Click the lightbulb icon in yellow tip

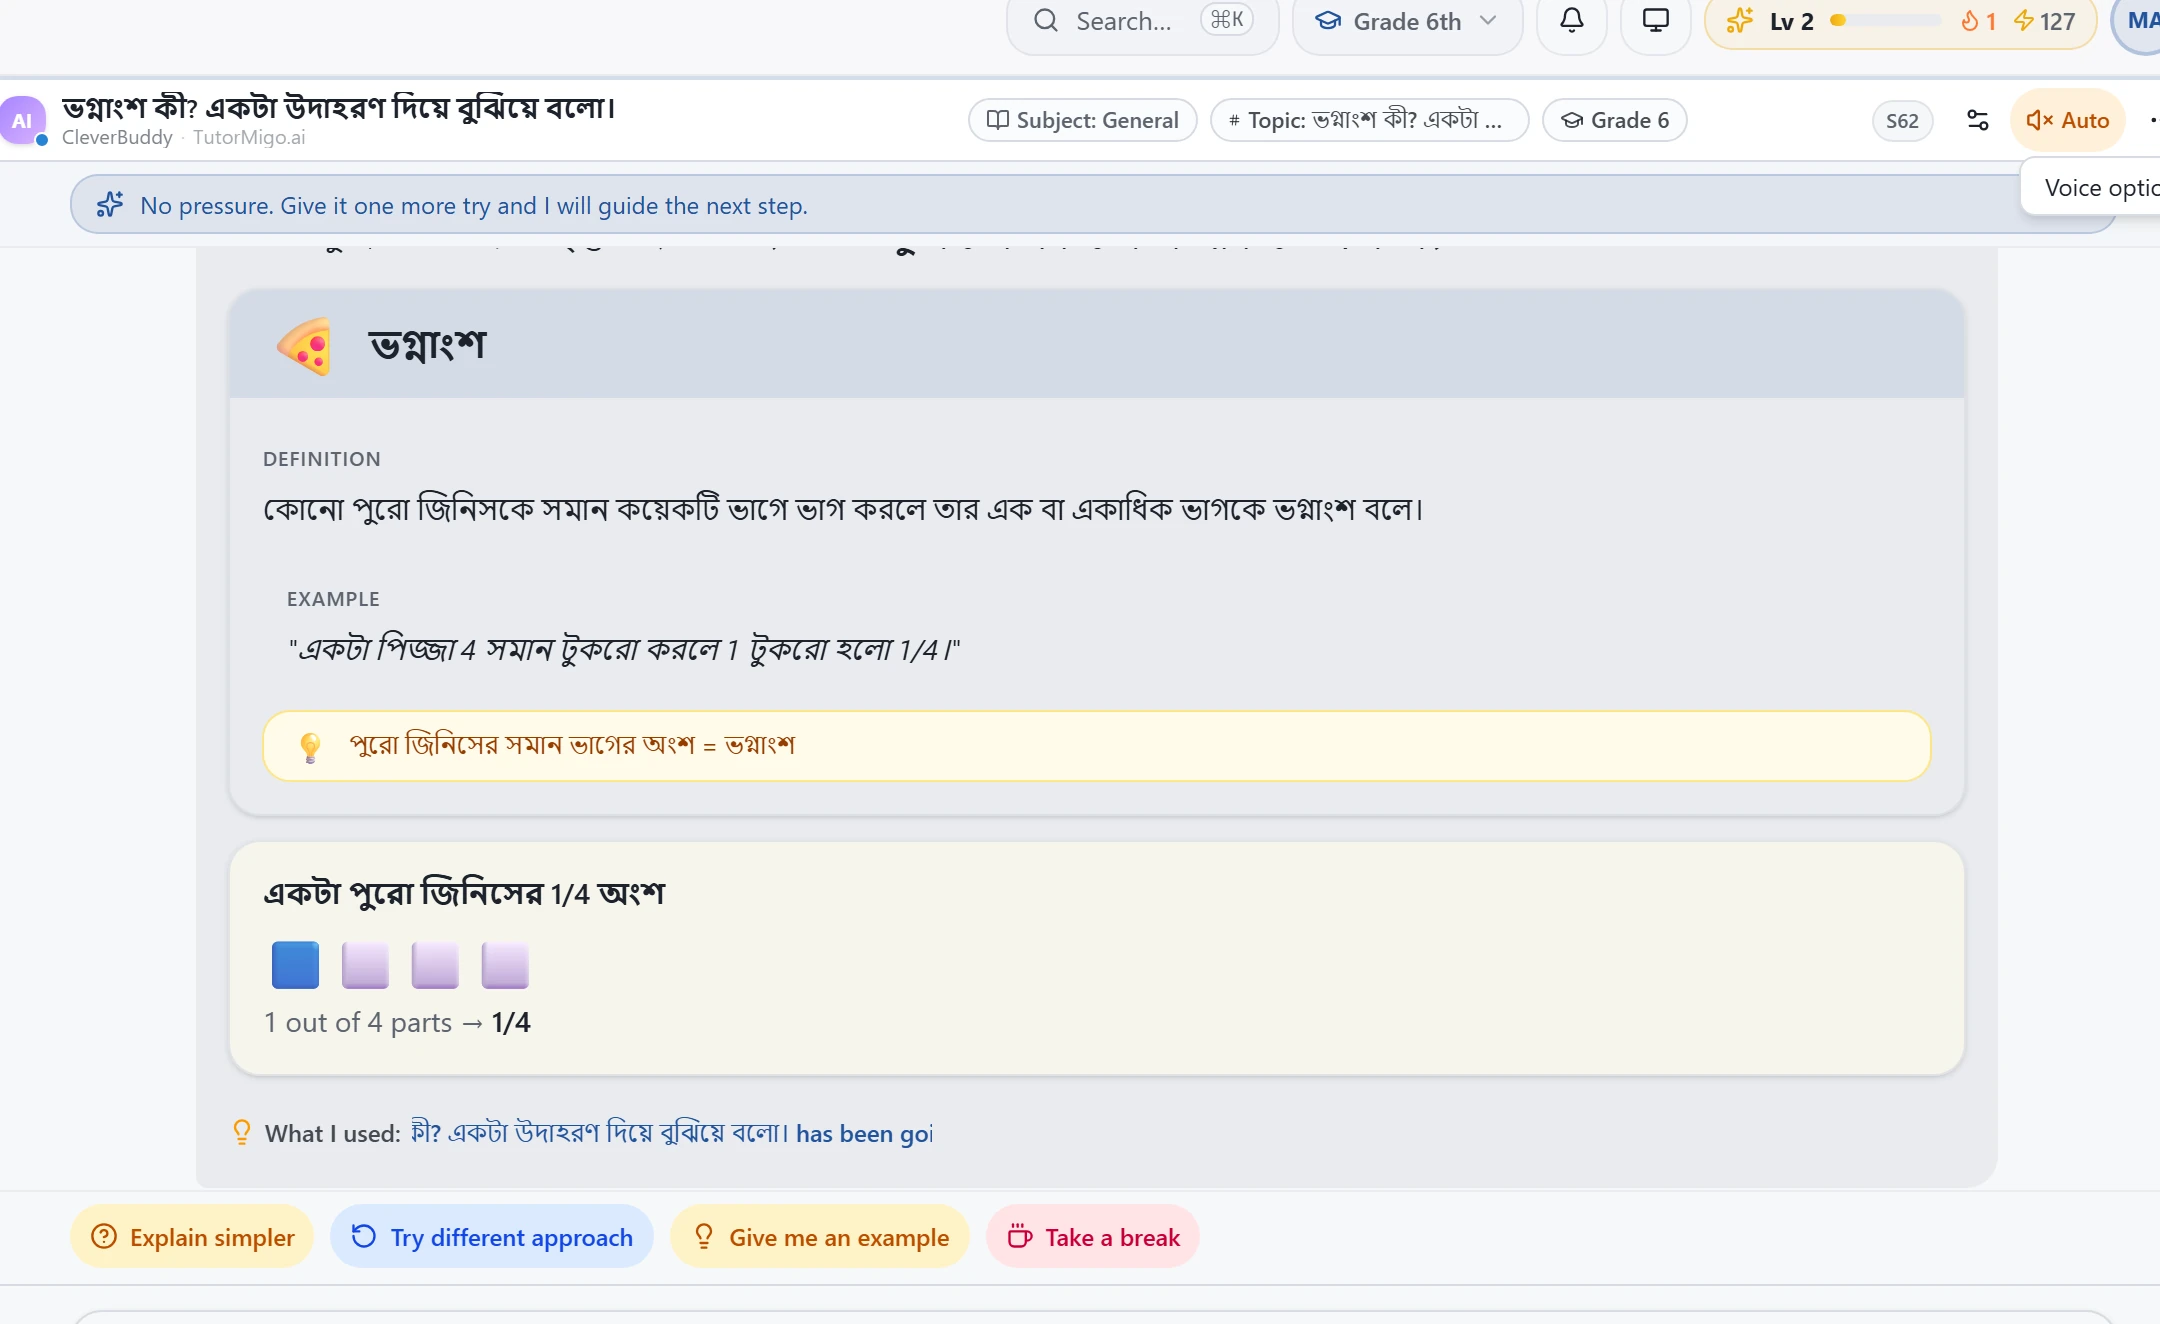(310, 747)
